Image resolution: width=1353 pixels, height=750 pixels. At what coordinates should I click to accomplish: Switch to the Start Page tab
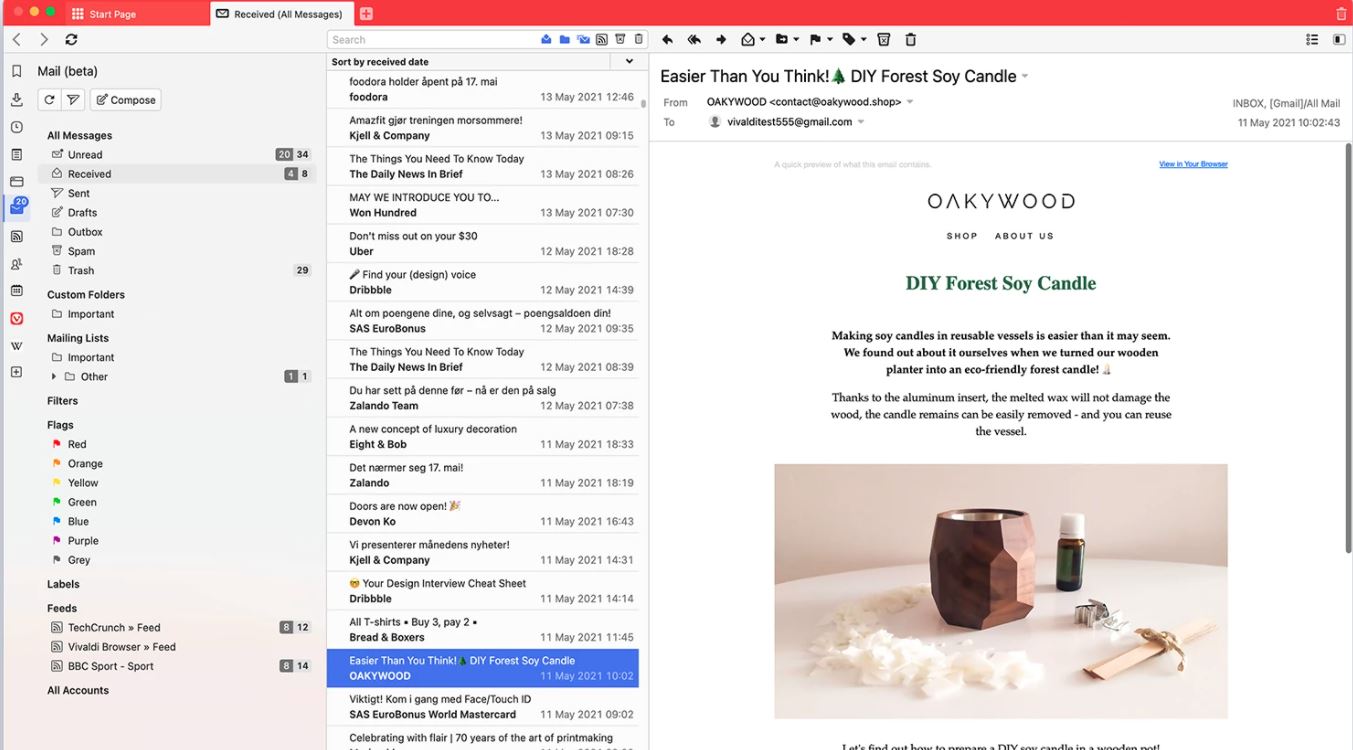[x=136, y=14]
